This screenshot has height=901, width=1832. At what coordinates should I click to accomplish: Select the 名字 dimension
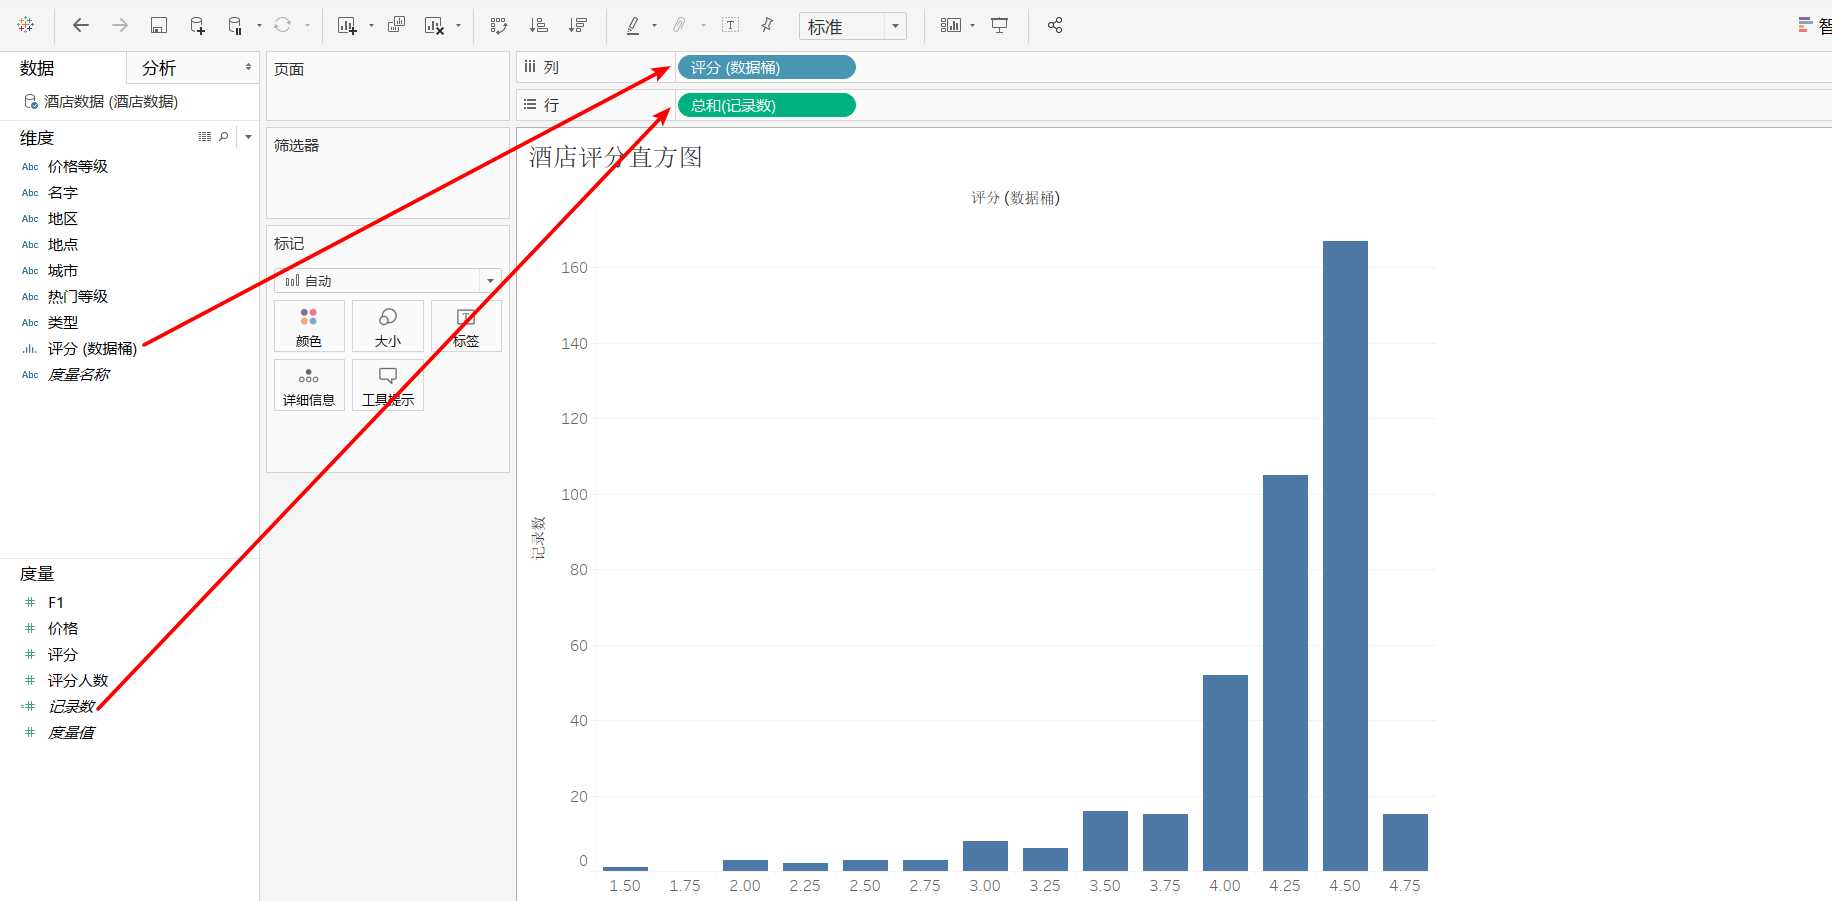[x=63, y=192]
